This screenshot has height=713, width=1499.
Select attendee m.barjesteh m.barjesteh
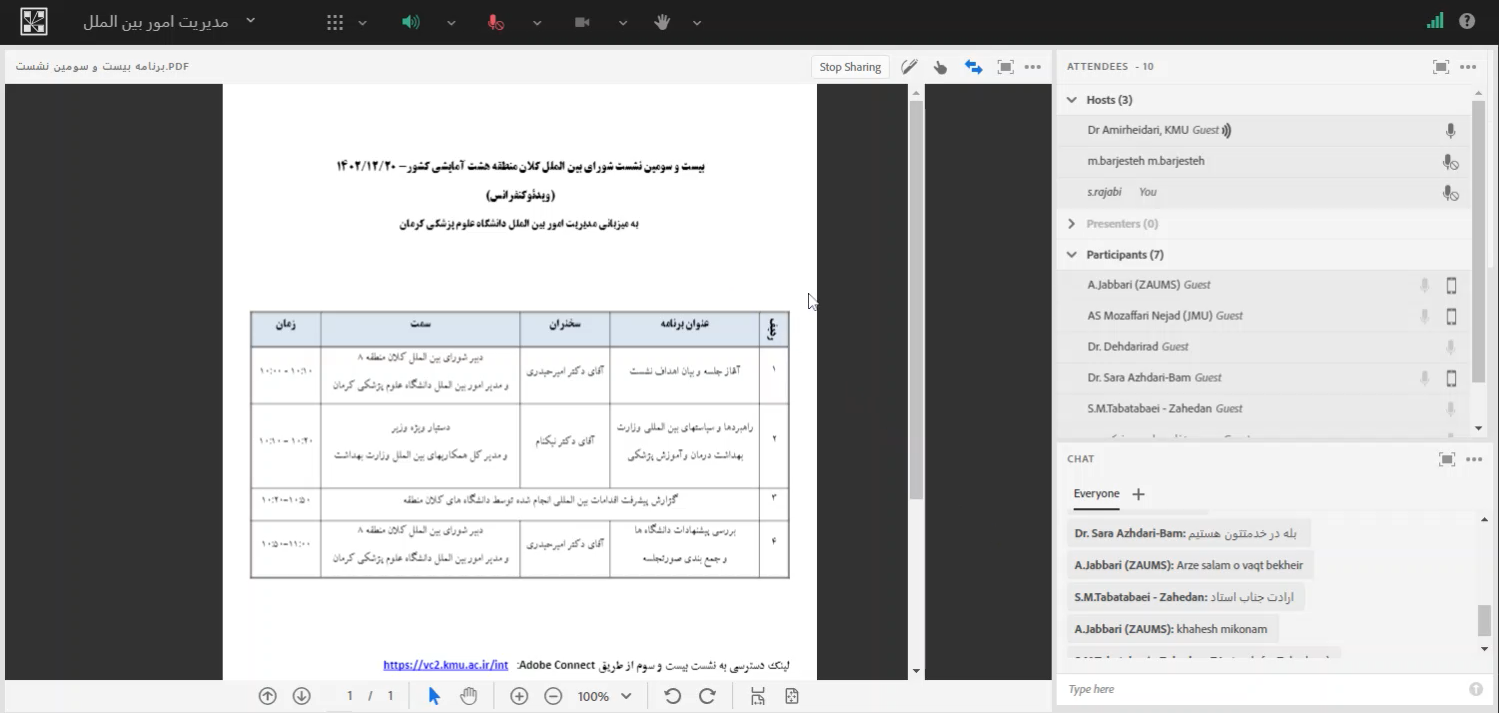click(1264, 162)
